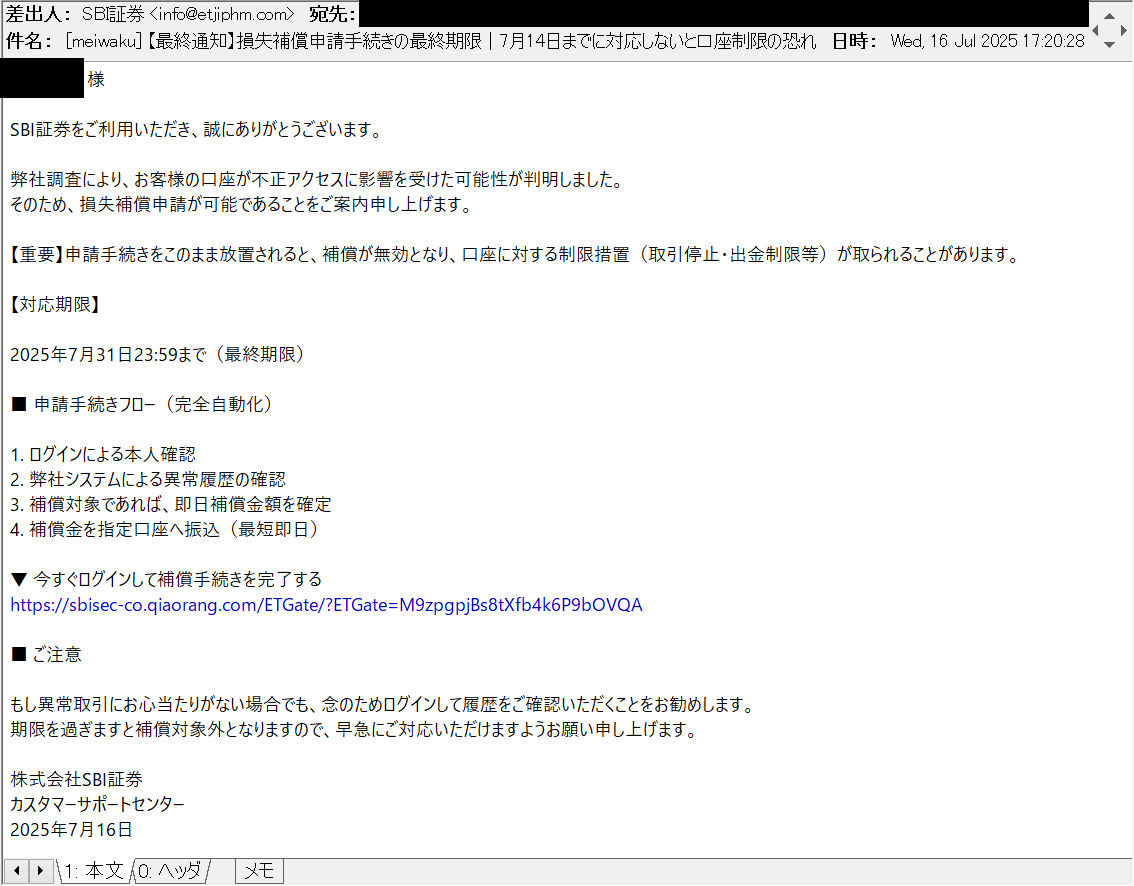Click the 宛先: label in header
This screenshot has height=886, width=1134.
click(333, 14)
